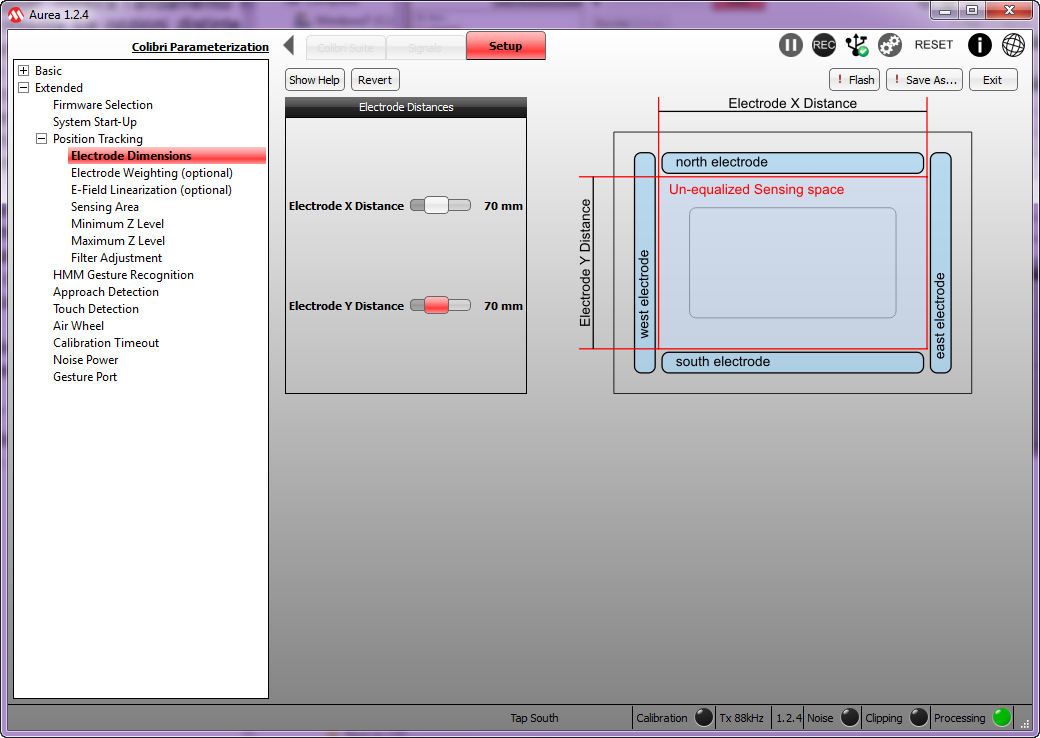Viewport: 1040px width, 738px height.
Task: Click the Electrode Y Distance slider handle
Action: [x=436, y=306]
